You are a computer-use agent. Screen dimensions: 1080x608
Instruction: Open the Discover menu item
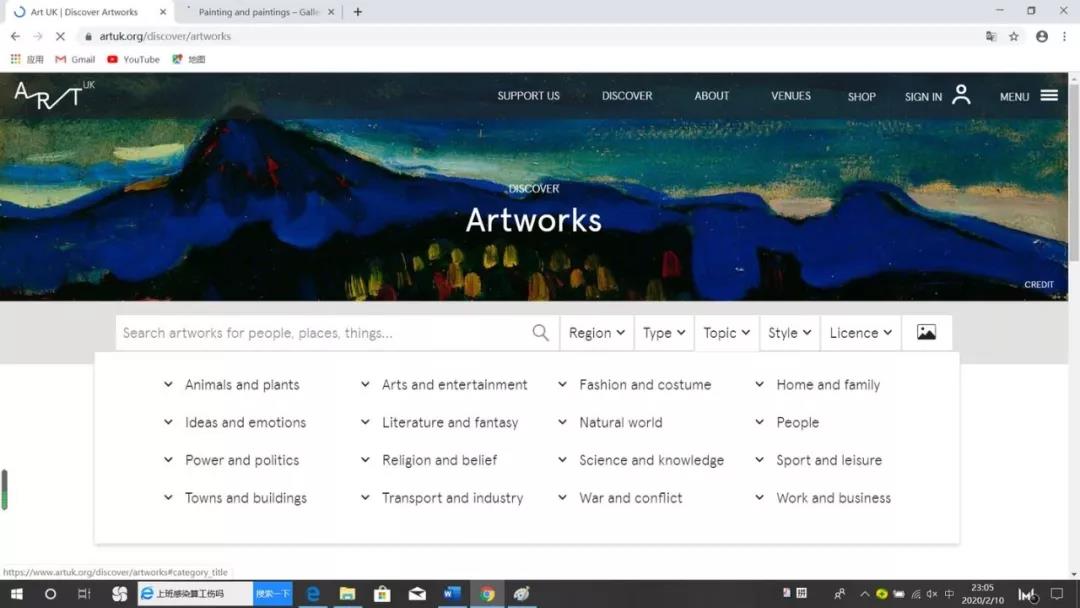pyautogui.click(x=626, y=96)
